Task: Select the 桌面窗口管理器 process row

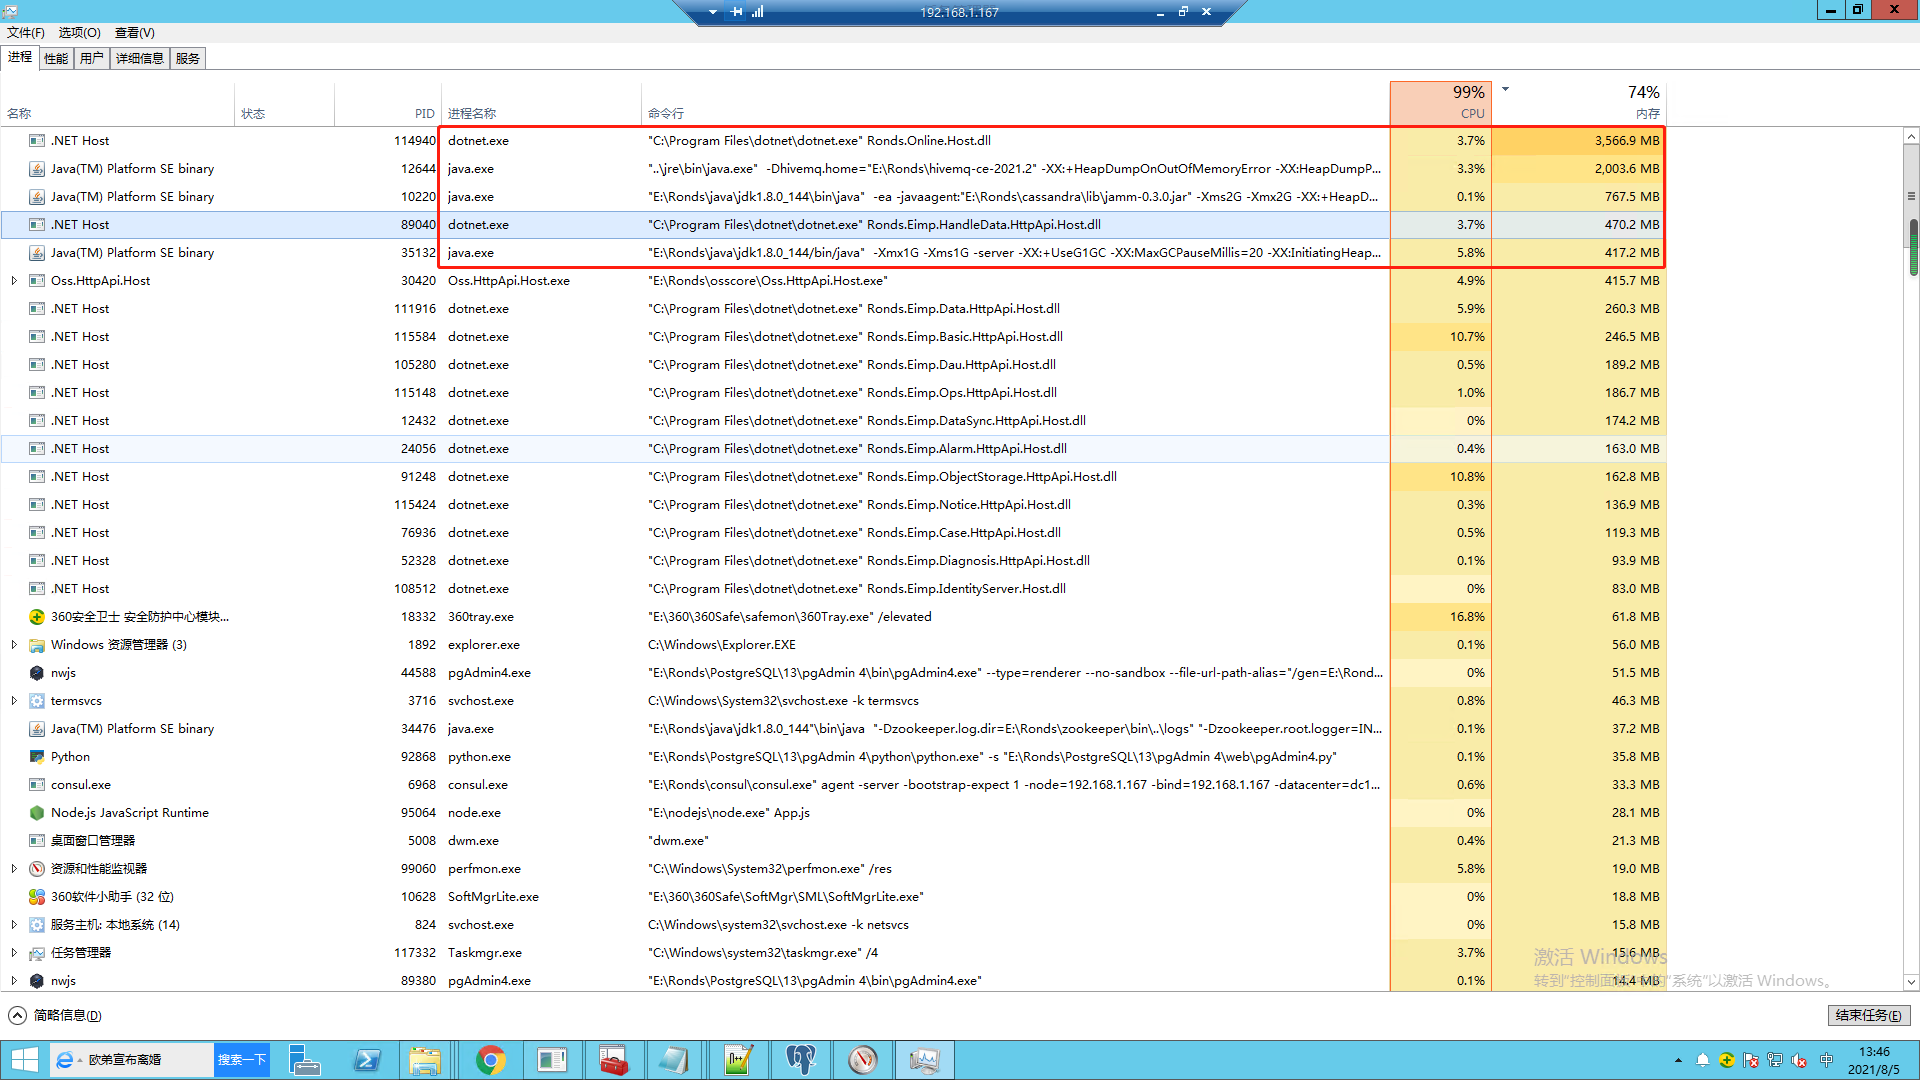Action: (832, 841)
